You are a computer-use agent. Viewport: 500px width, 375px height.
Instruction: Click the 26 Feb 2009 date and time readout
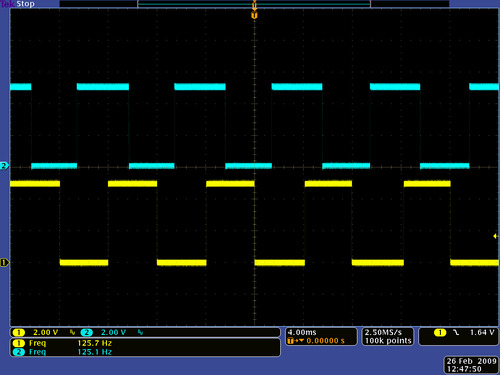(x=471, y=365)
